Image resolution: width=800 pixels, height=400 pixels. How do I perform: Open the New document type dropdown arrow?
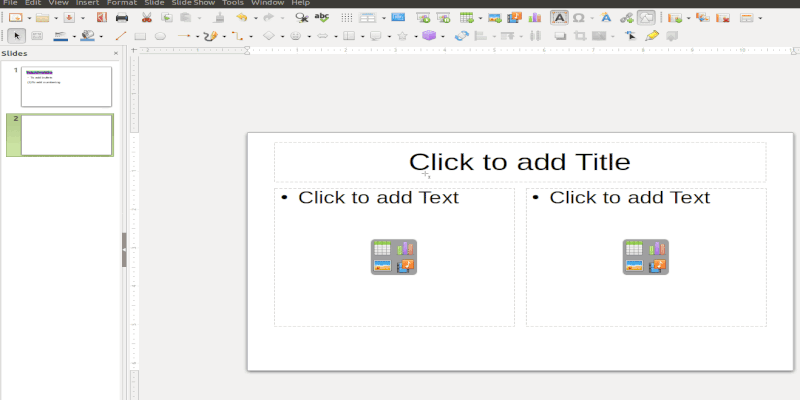click(x=29, y=18)
